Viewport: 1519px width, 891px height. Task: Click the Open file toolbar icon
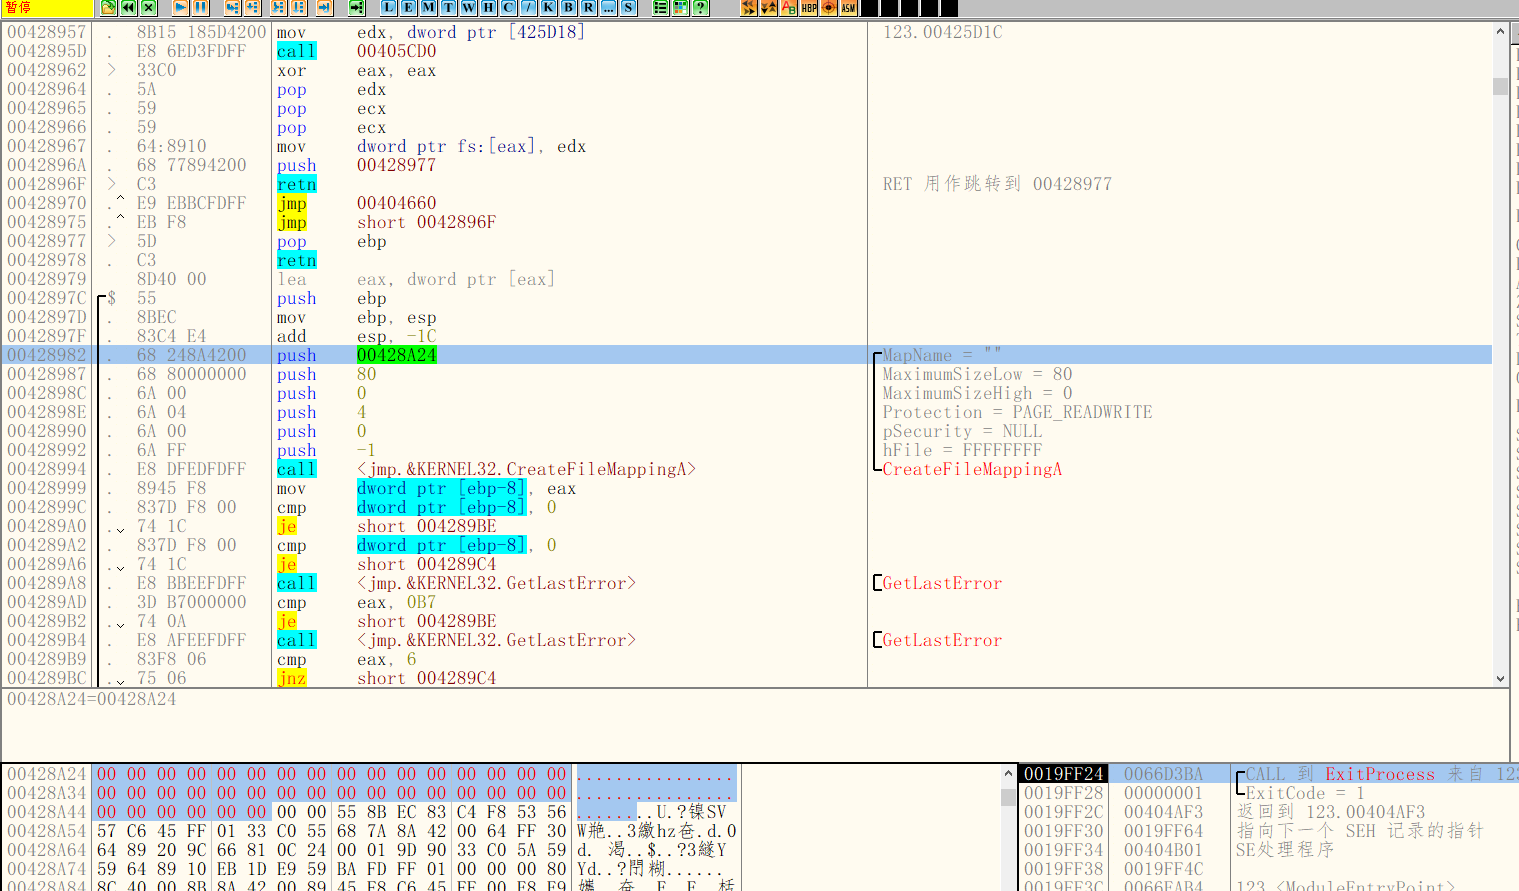(109, 8)
